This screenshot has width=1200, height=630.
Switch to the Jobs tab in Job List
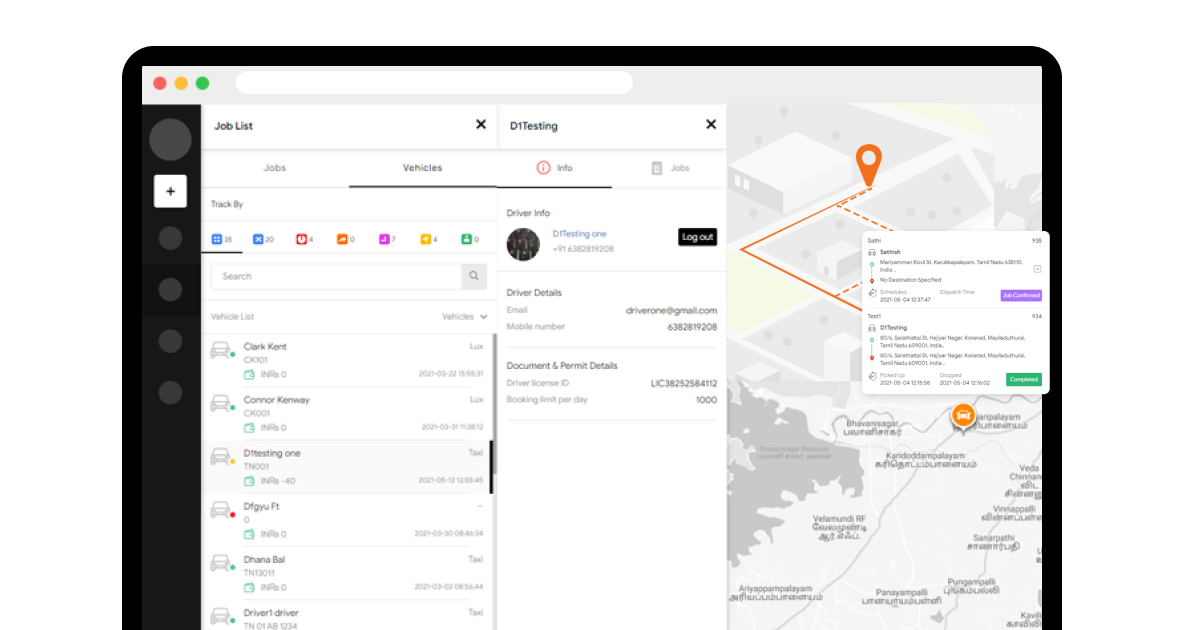click(x=275, y=168)
